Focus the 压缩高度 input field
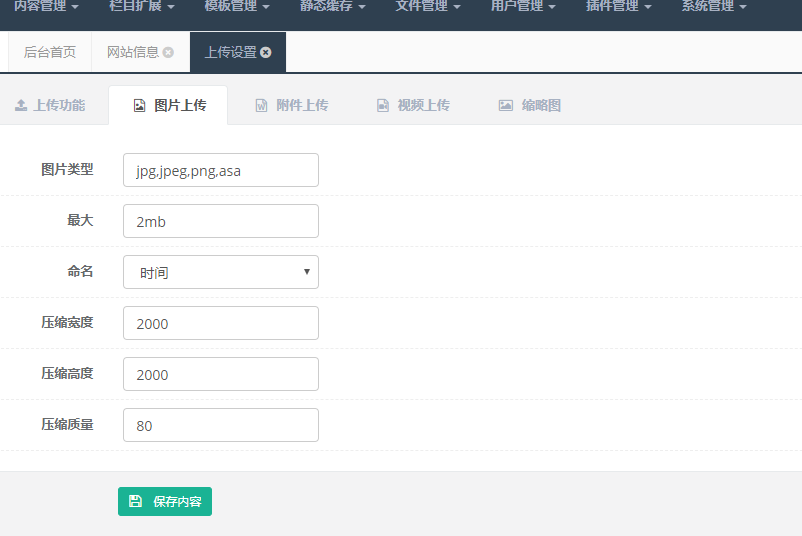Viewport: 802px width, 536px height. pyautogui.click(x=221, y=374)
